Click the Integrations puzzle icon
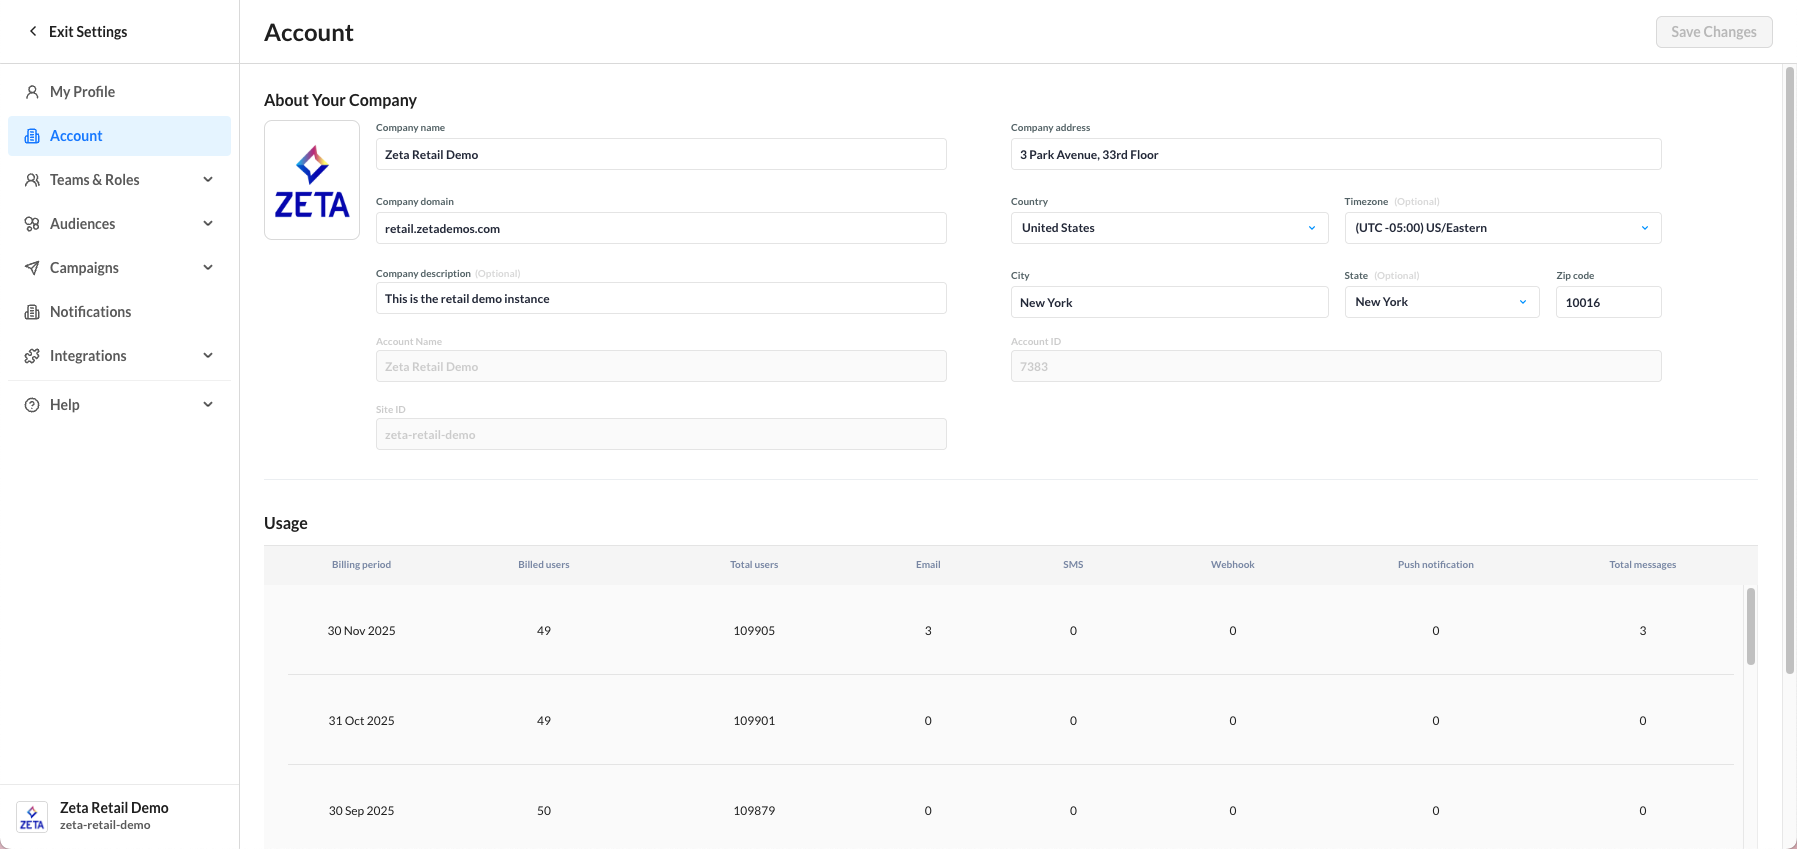Viewport: 1797px width, 849px height. (x=32, y=356)
